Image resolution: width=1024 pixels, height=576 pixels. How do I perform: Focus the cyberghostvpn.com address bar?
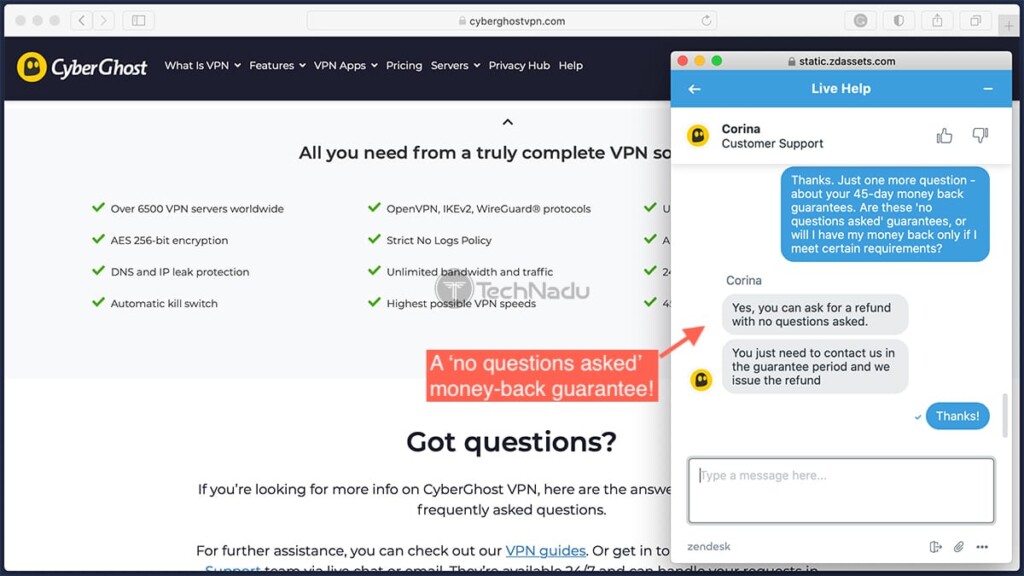511,21
